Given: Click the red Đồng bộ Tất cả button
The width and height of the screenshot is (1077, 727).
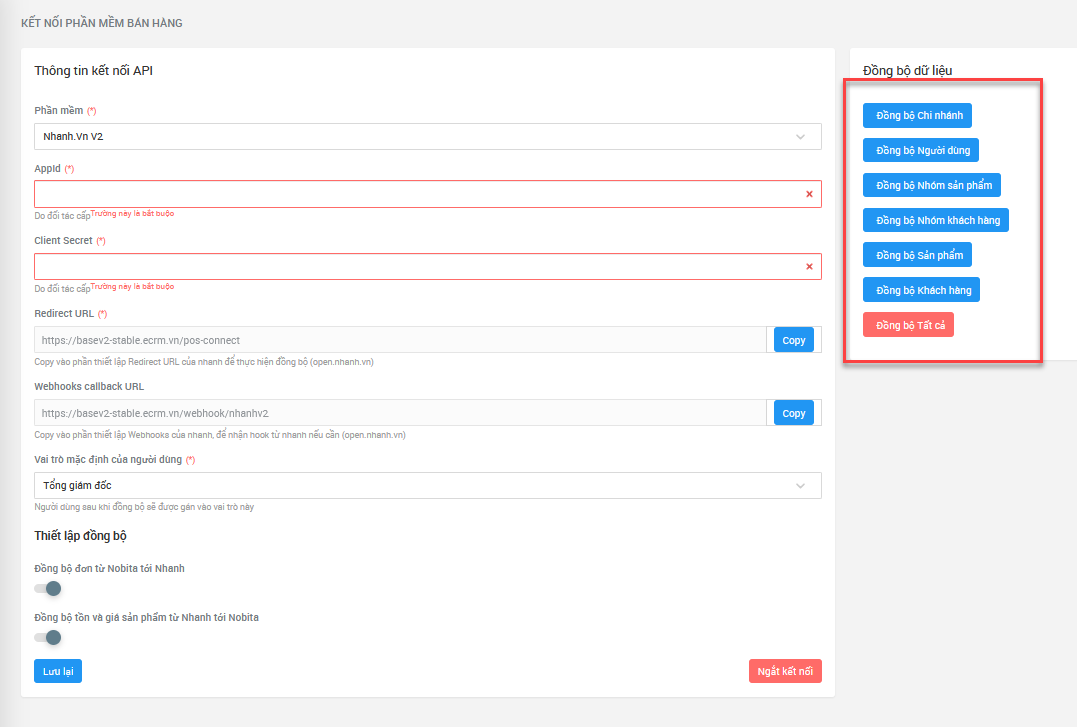Looking at the screenshot, I should (908, 325).
